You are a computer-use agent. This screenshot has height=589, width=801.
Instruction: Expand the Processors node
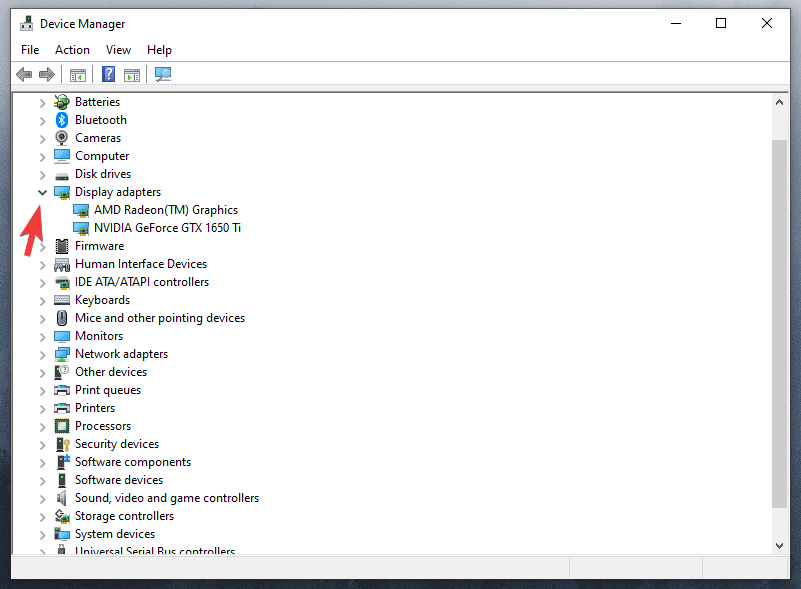pos(42,427)
